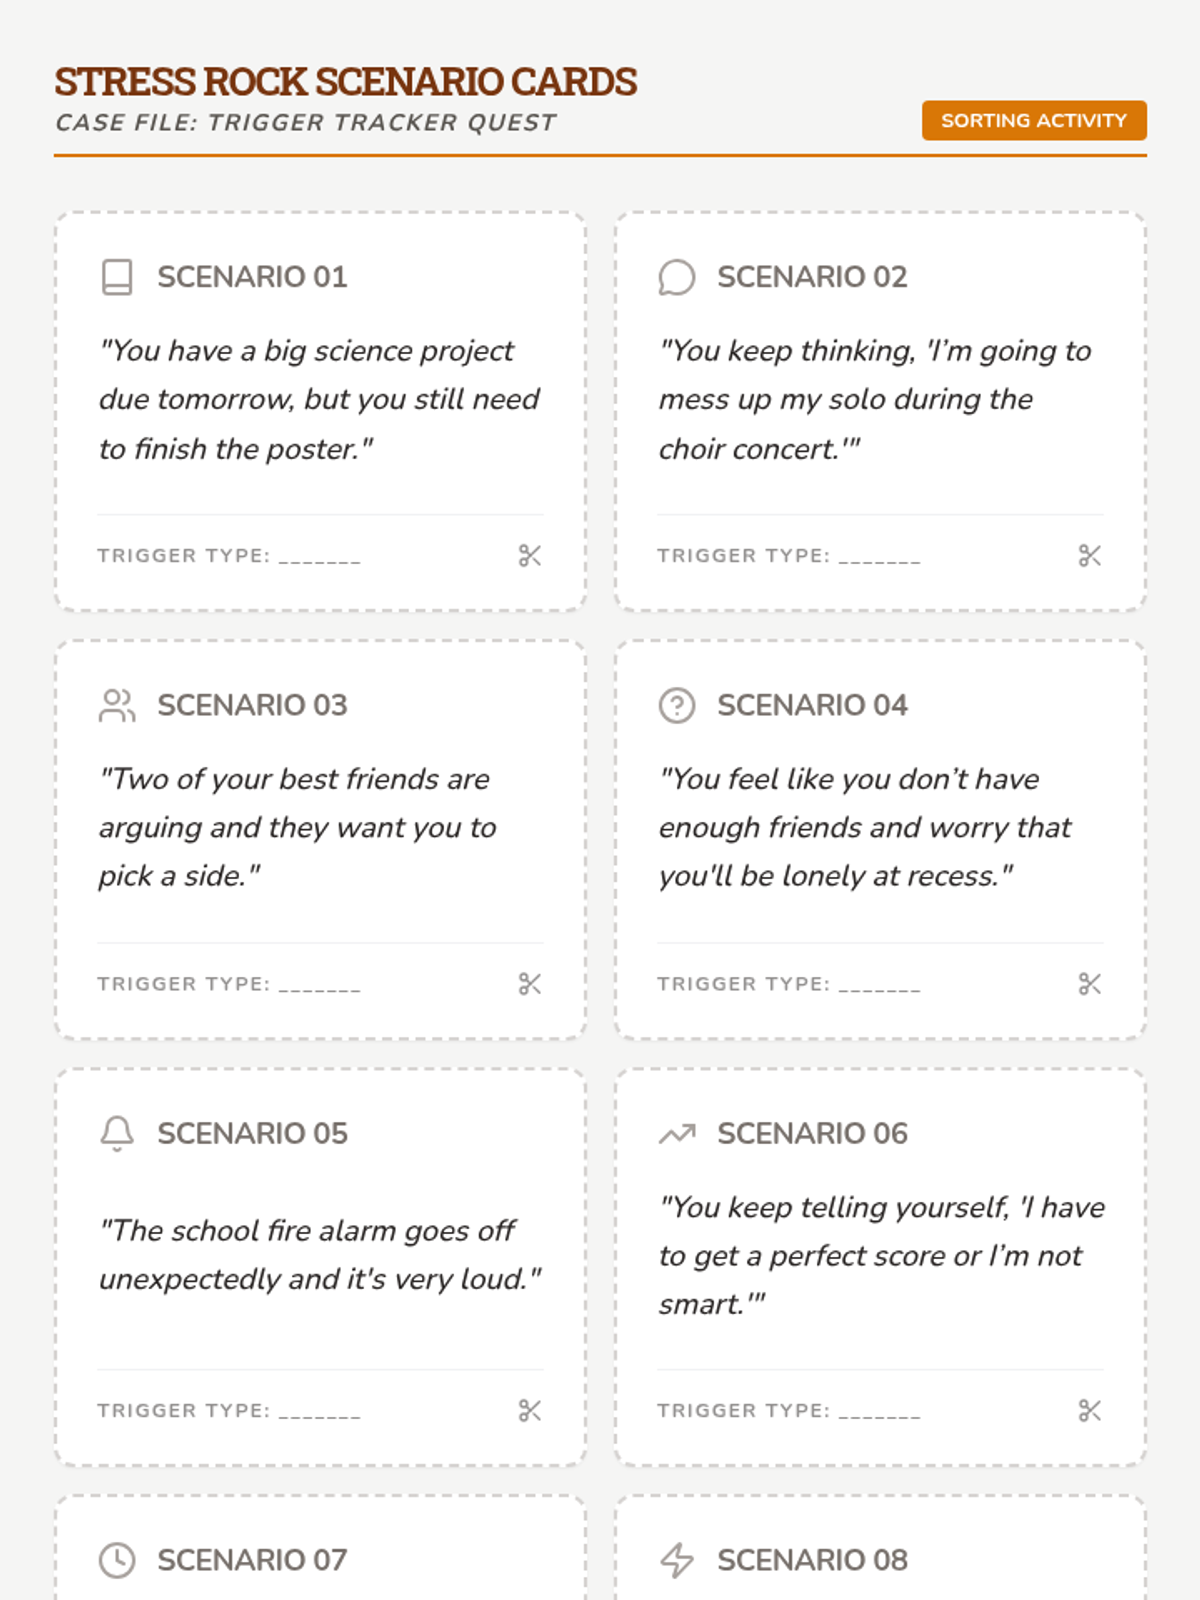1200x1600 pixels.
Task: Click the trending arrow icon on Scenario 06
Action: click(676, 1133)
